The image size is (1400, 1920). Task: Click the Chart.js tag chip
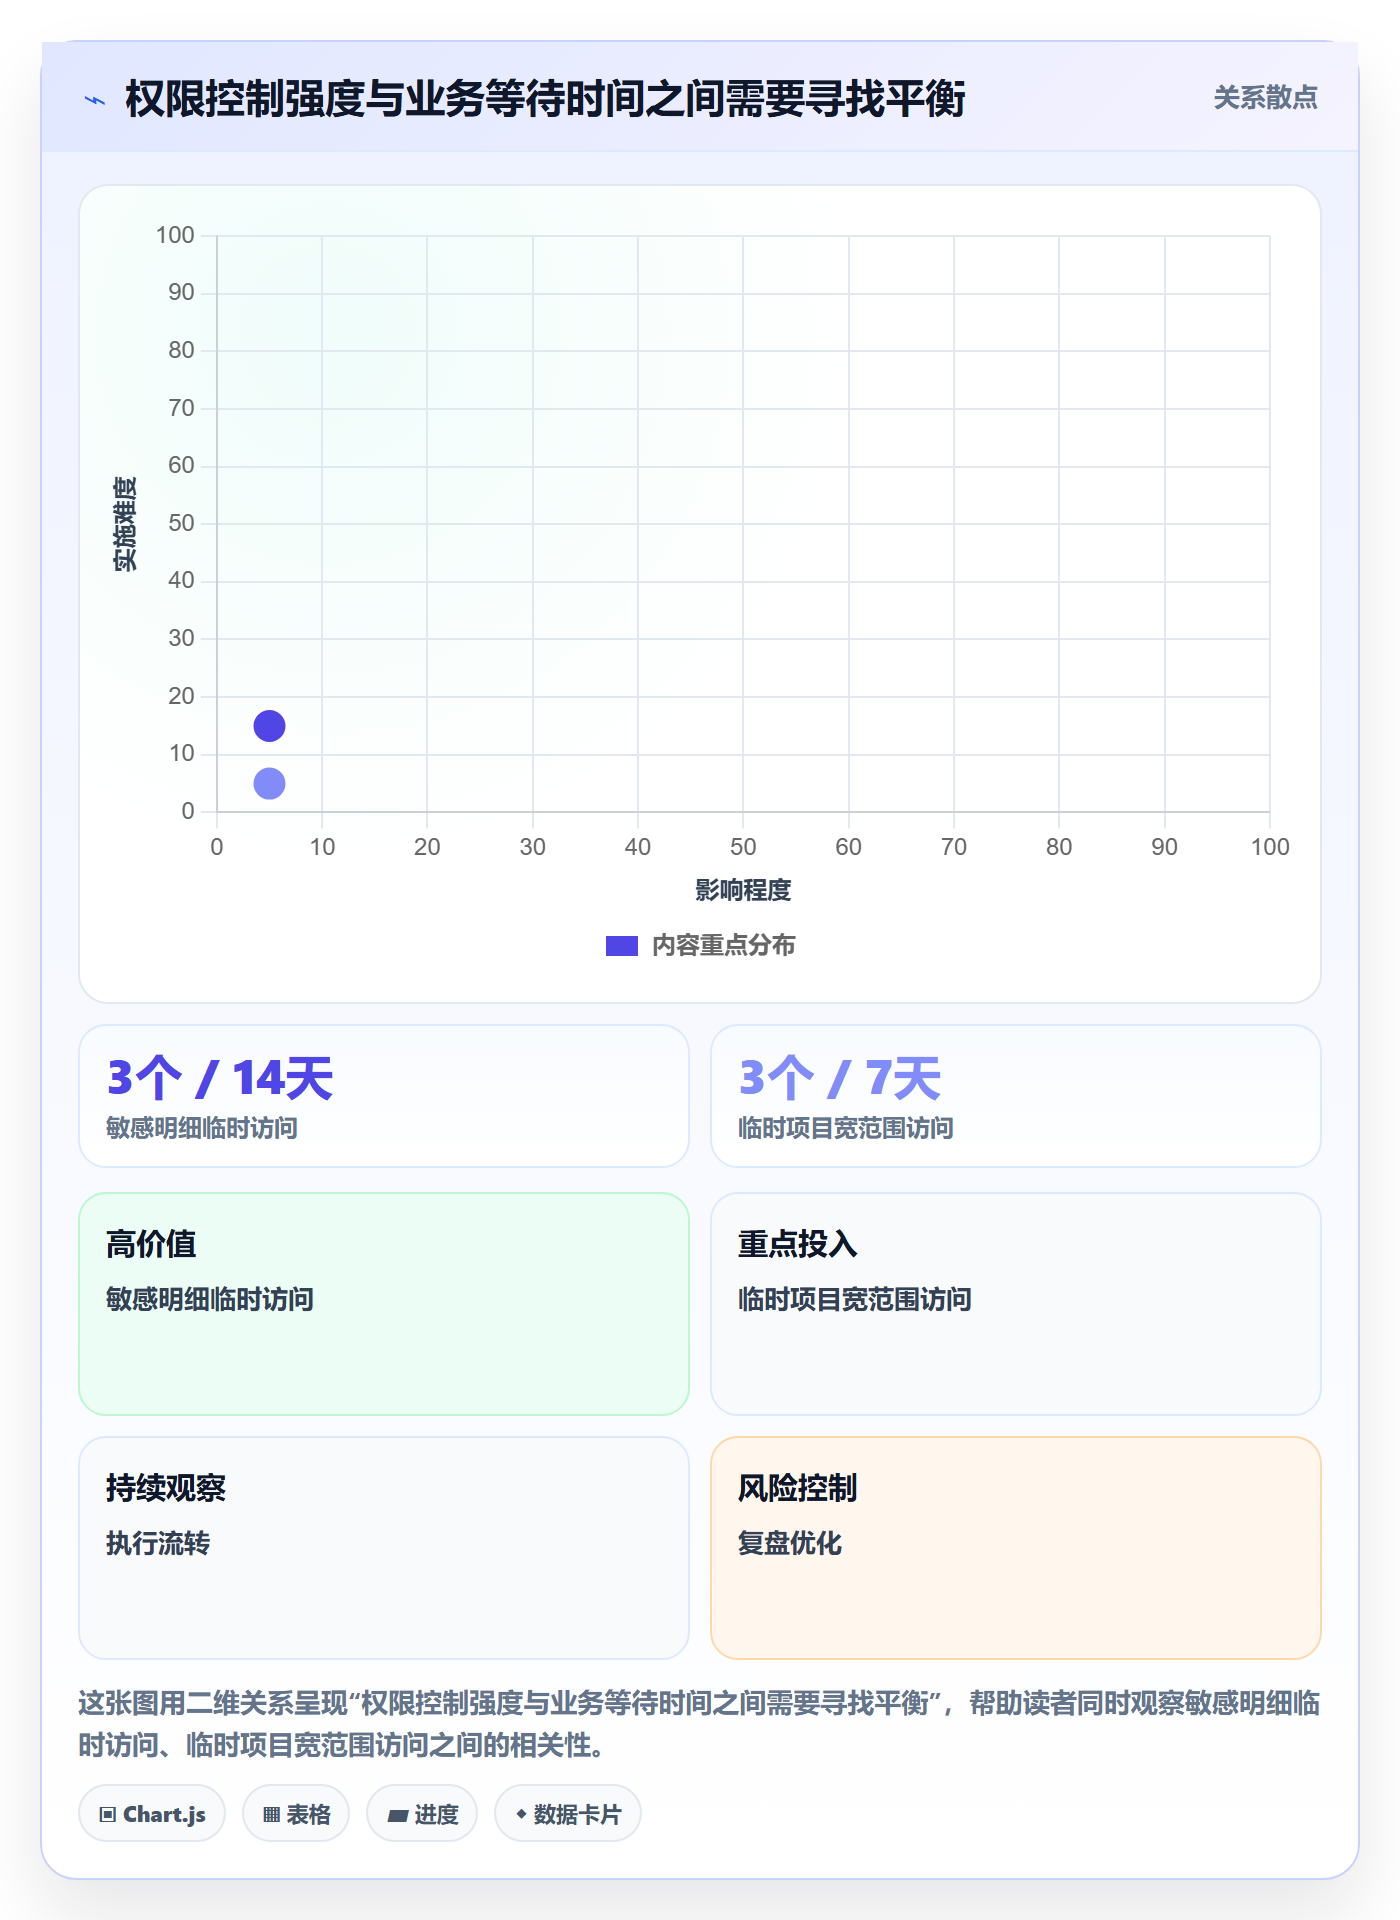tap(152, 1814)
